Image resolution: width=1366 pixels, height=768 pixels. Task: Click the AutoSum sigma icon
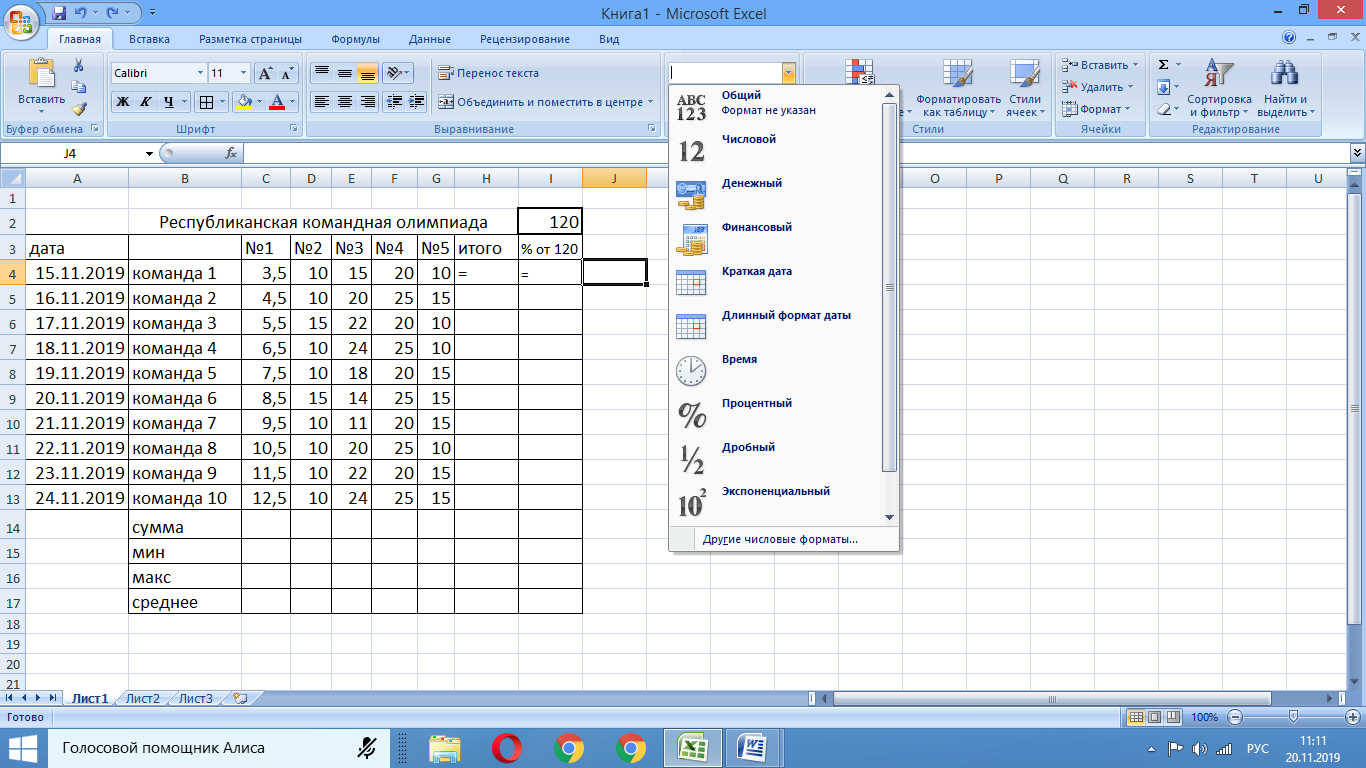click(x=1163, y=65)
